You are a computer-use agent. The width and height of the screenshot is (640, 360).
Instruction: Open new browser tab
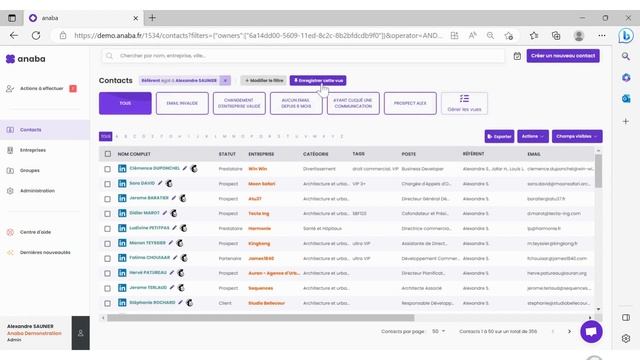[152, 18]
